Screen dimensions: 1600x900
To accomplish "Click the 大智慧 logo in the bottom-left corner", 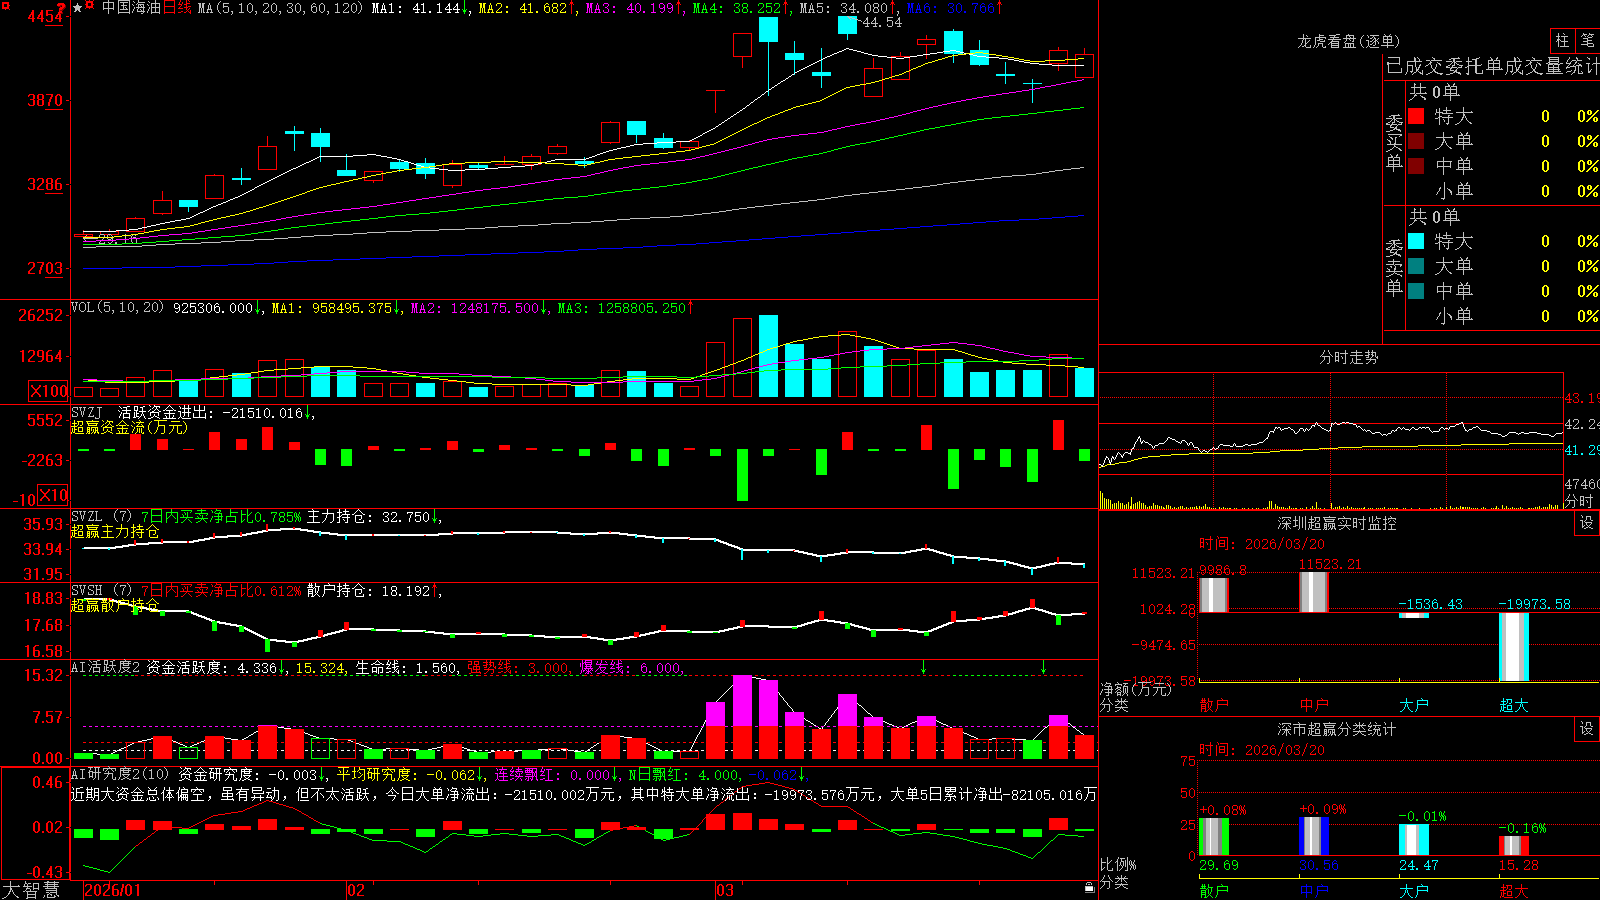I will 31,890.
